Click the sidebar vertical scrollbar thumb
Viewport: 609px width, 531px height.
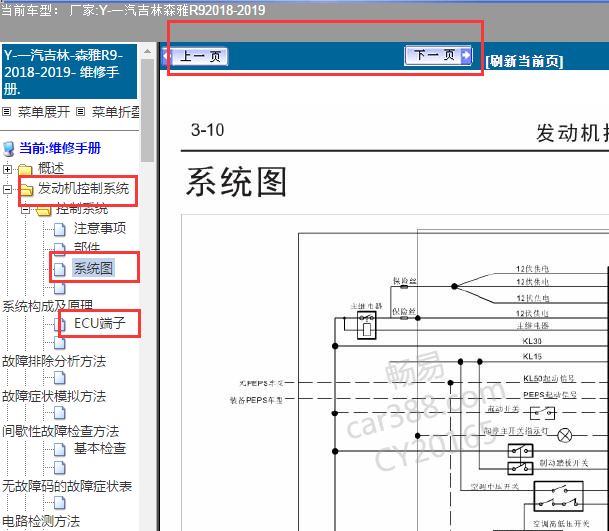(x=147, y=110)
